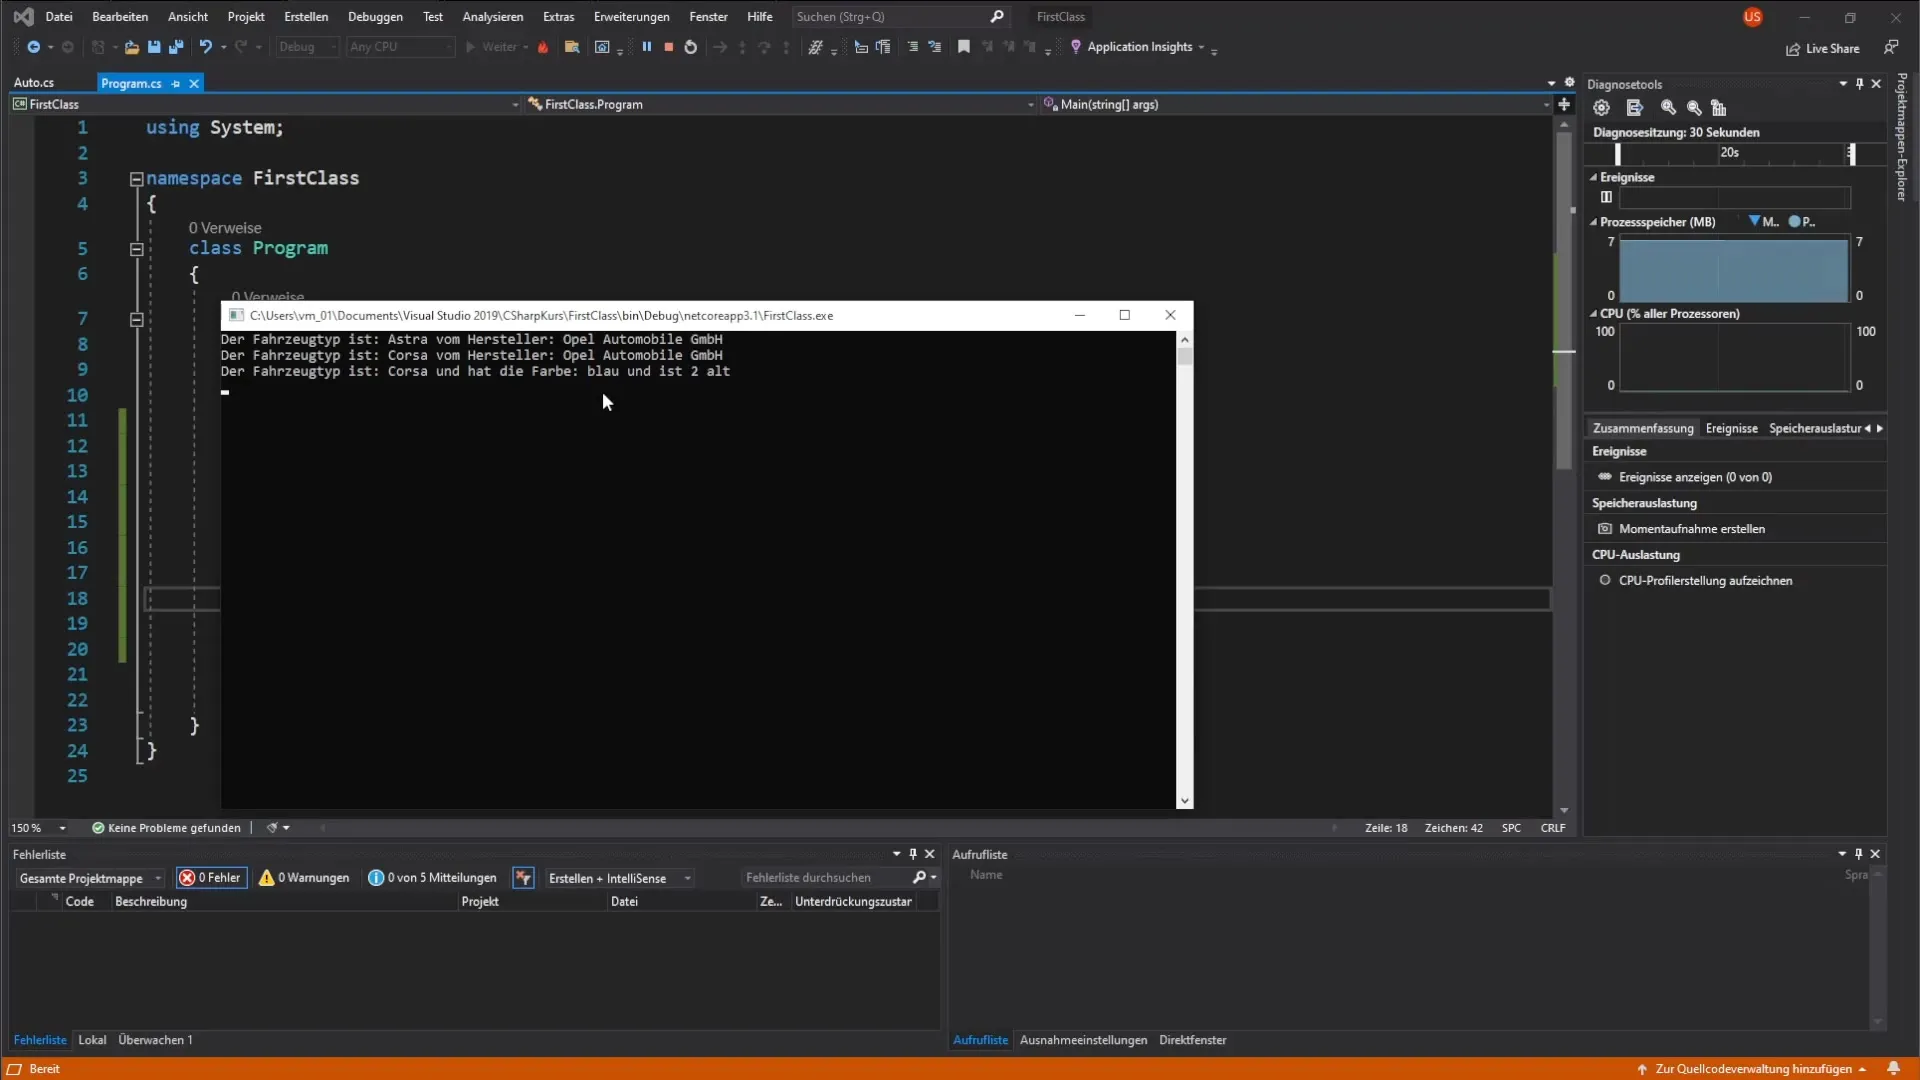Open the Erstellen + IntelliSense dropdown
The height and width of the screenshot is (1080, 1920).
619,878
